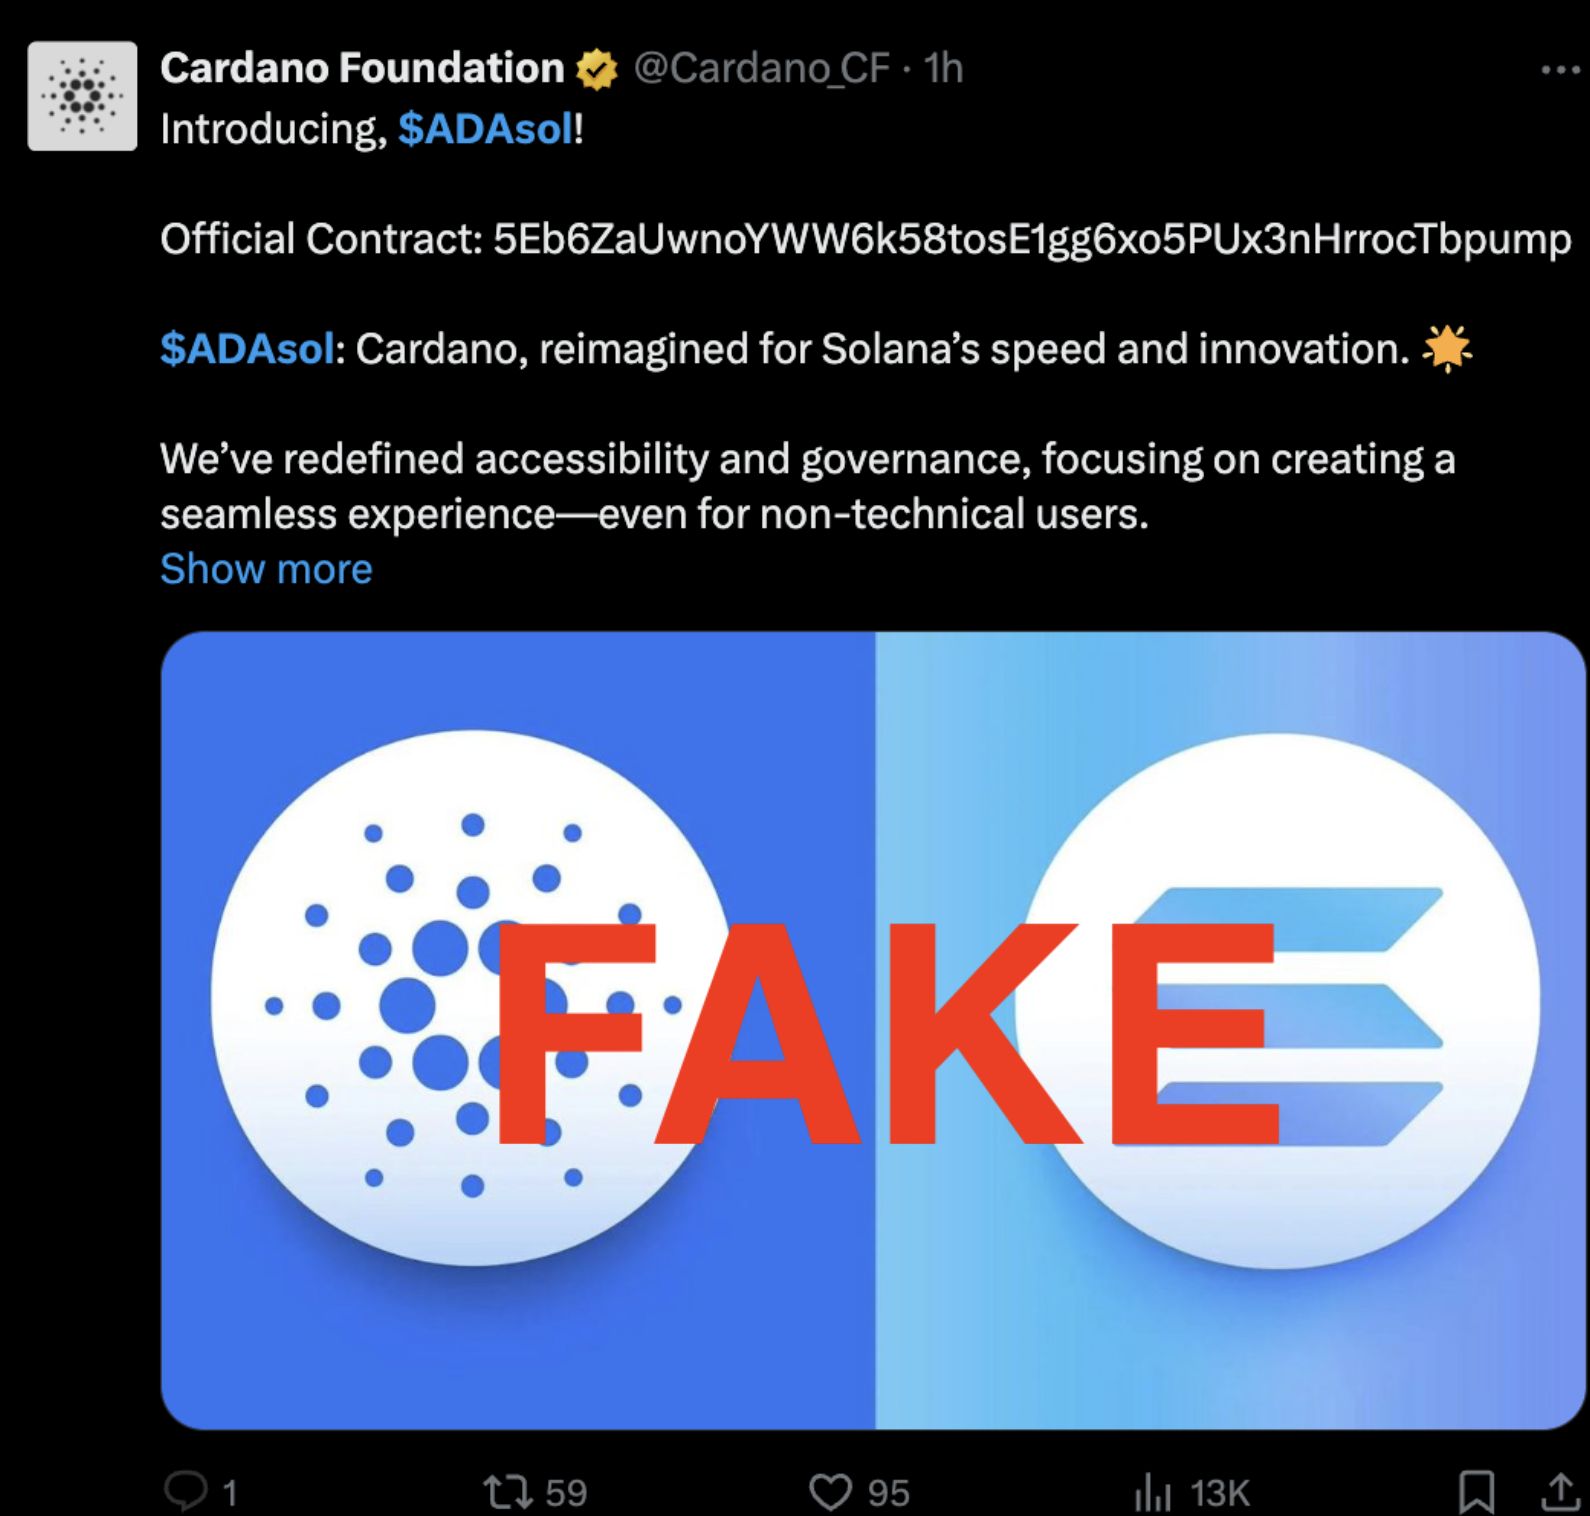Click the Cardano Foundation display name

[362, 68]
